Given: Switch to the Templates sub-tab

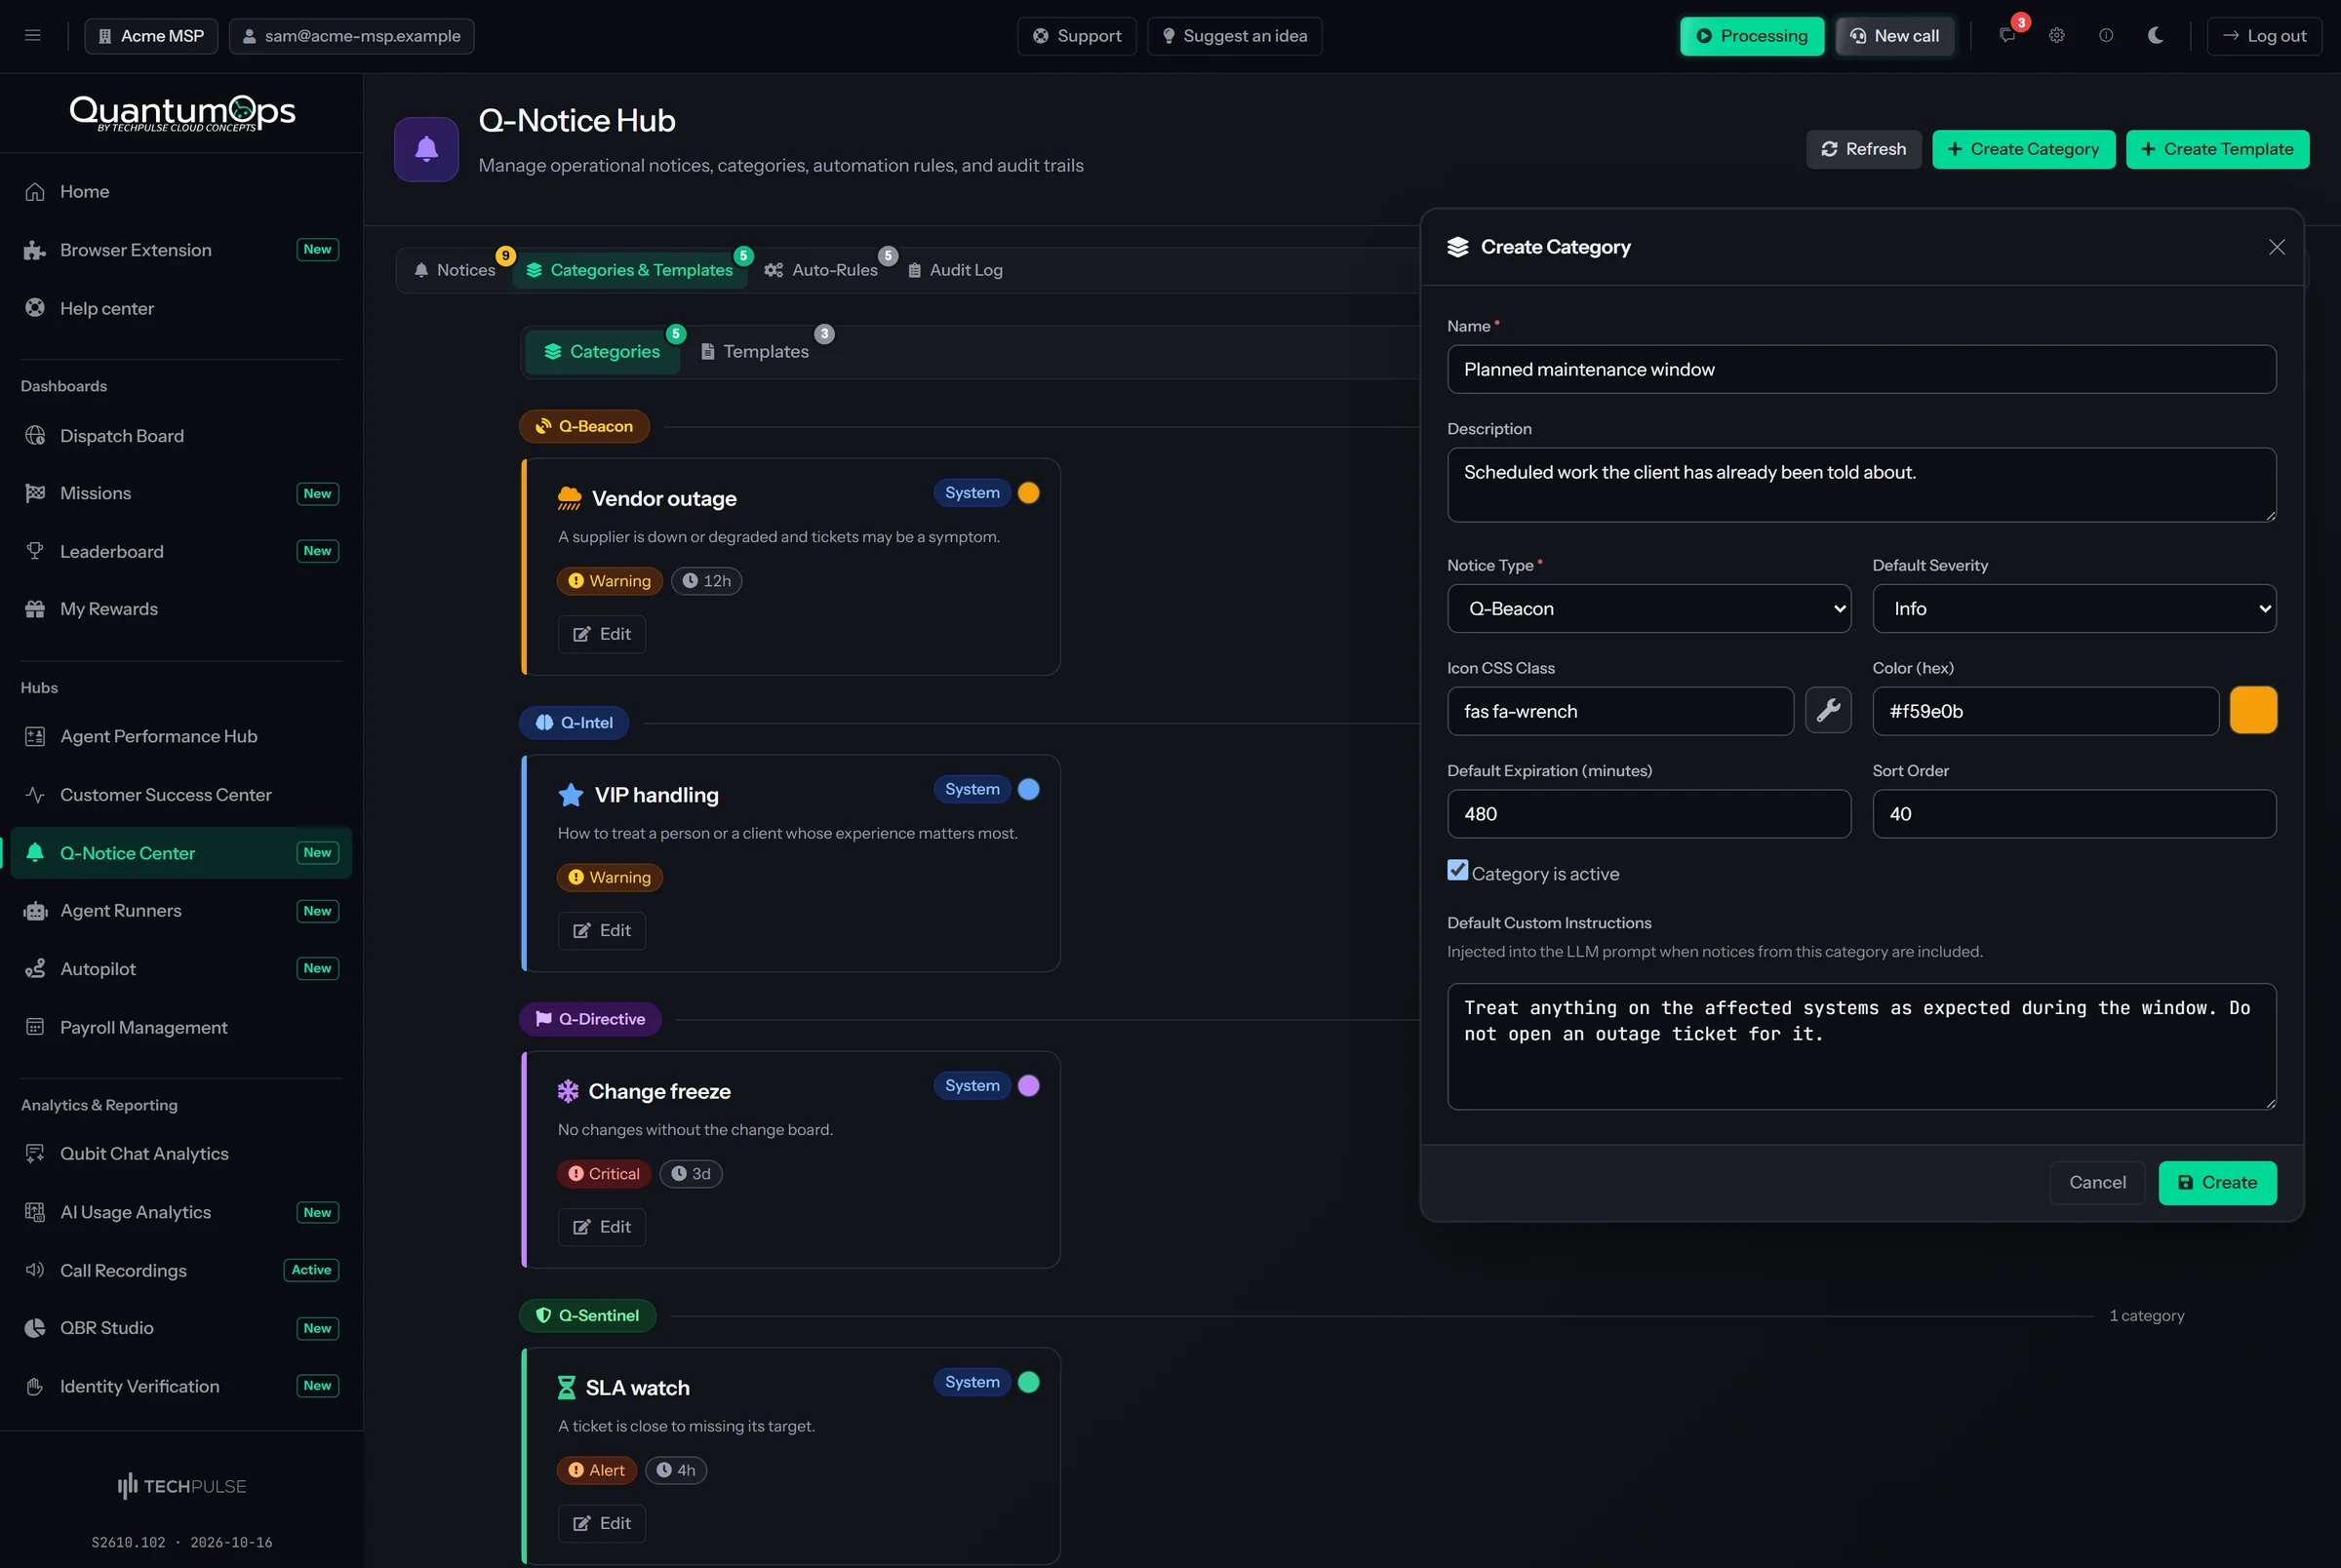Looking at the screenshot, I should pos(756,352).
